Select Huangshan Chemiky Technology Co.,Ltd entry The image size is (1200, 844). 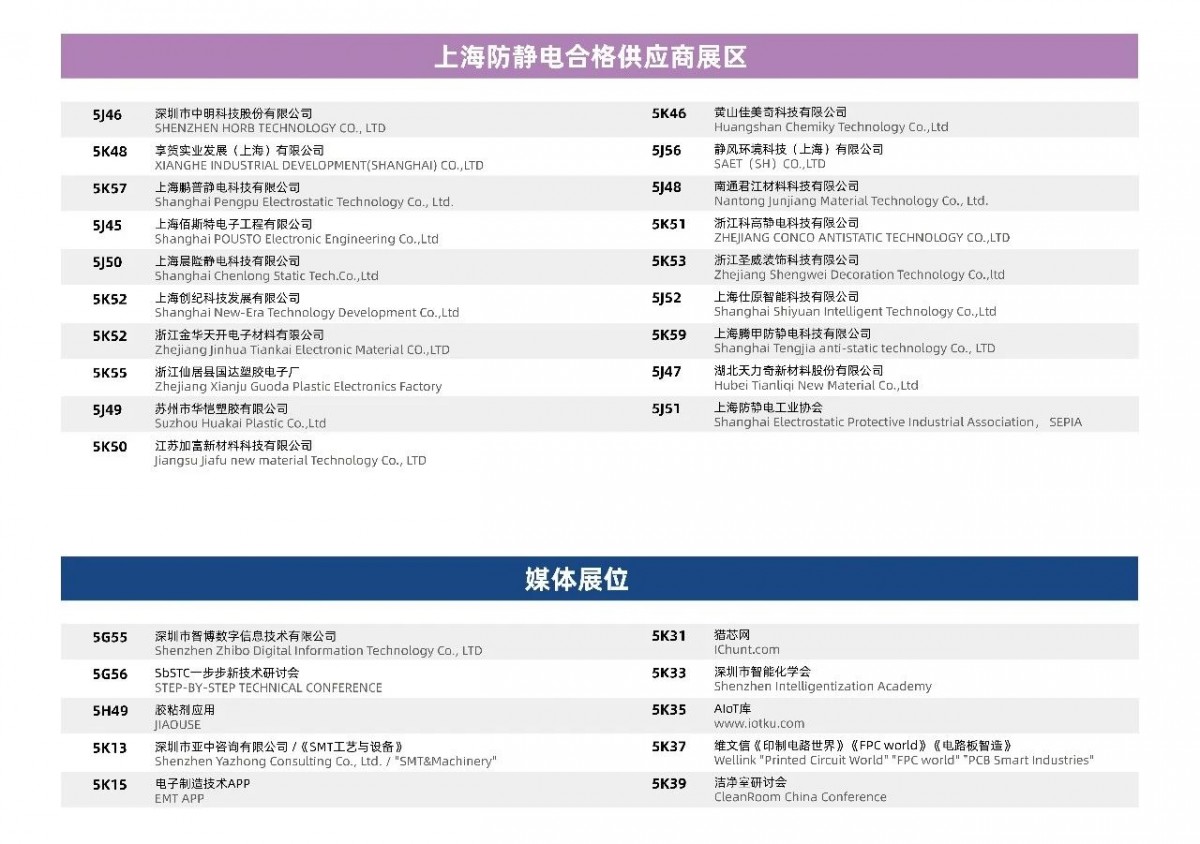point(830,127)
